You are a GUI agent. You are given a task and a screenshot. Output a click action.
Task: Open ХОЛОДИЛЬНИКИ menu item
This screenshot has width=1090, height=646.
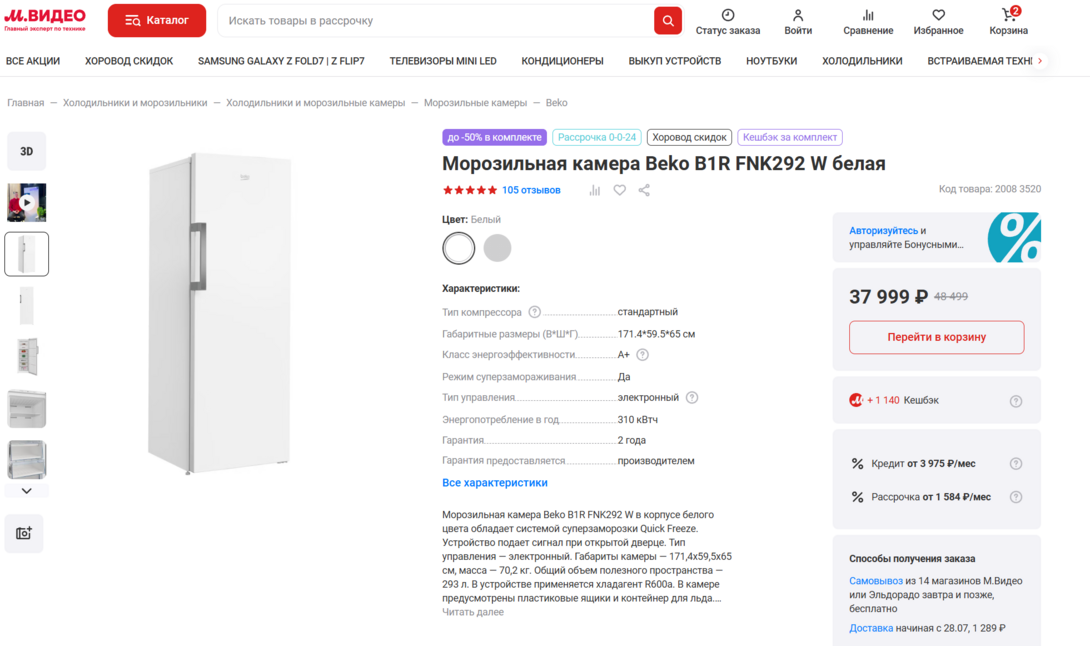tap(862, 61)
